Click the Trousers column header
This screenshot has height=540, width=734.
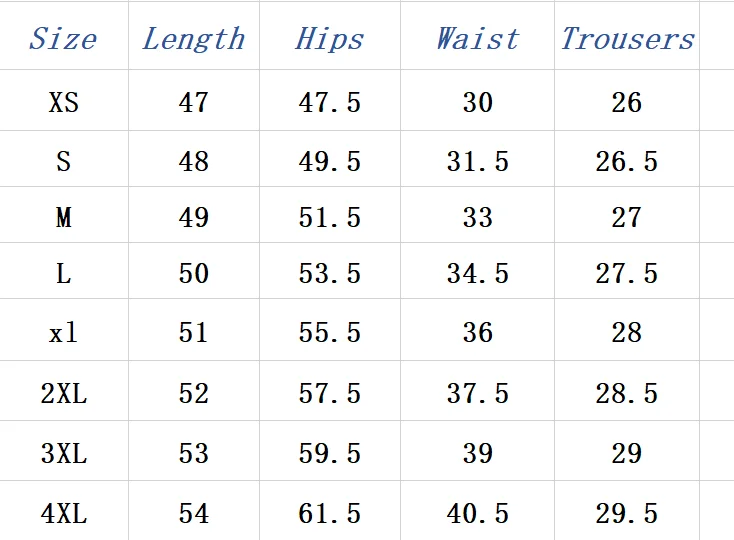click(627, 39)
